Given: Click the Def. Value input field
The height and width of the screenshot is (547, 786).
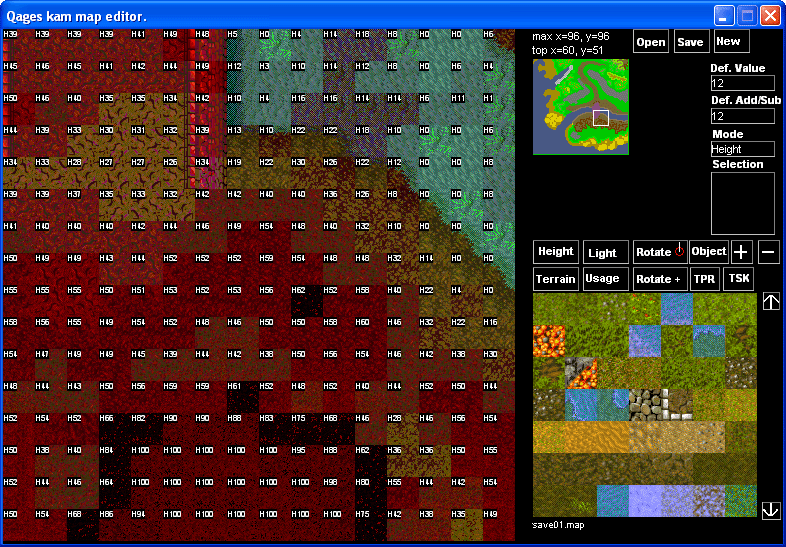Looking at the screenshot, I should tap(742, 83).
